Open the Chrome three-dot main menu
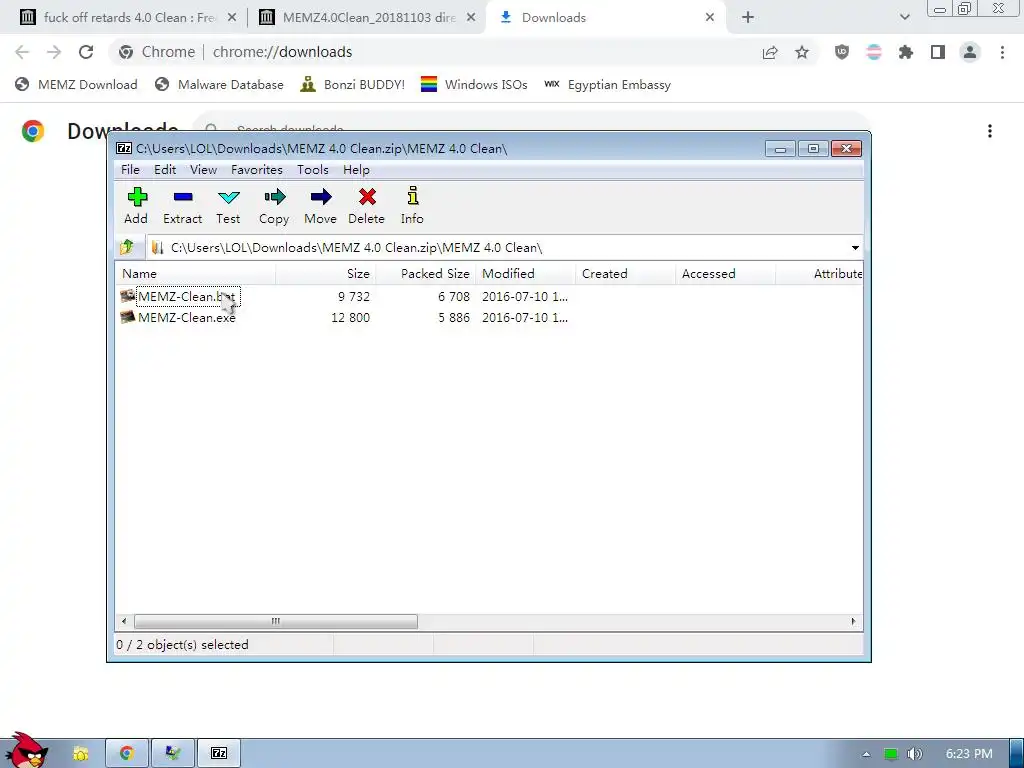Viewport: 1024px width, 768px height. tap(1002, 52)
